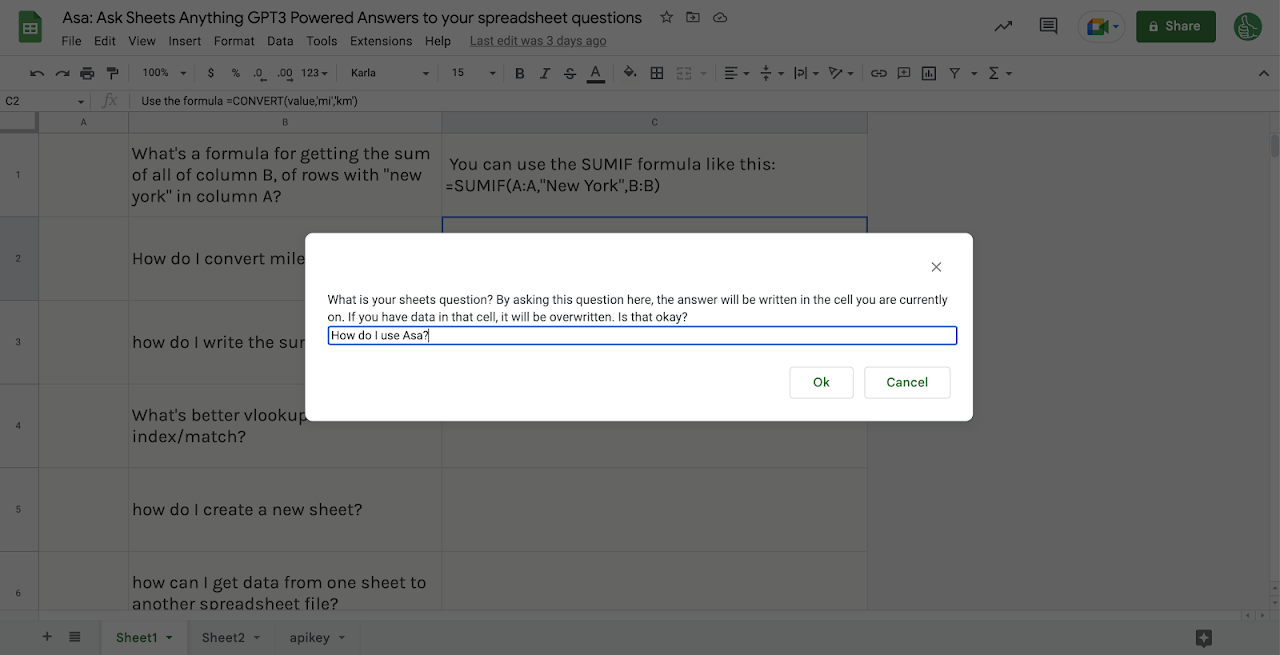Screen dimensions: 1280x655
Task: Click the 'Last edit was 3 days ago' link
Action: [x=538, y=41]
